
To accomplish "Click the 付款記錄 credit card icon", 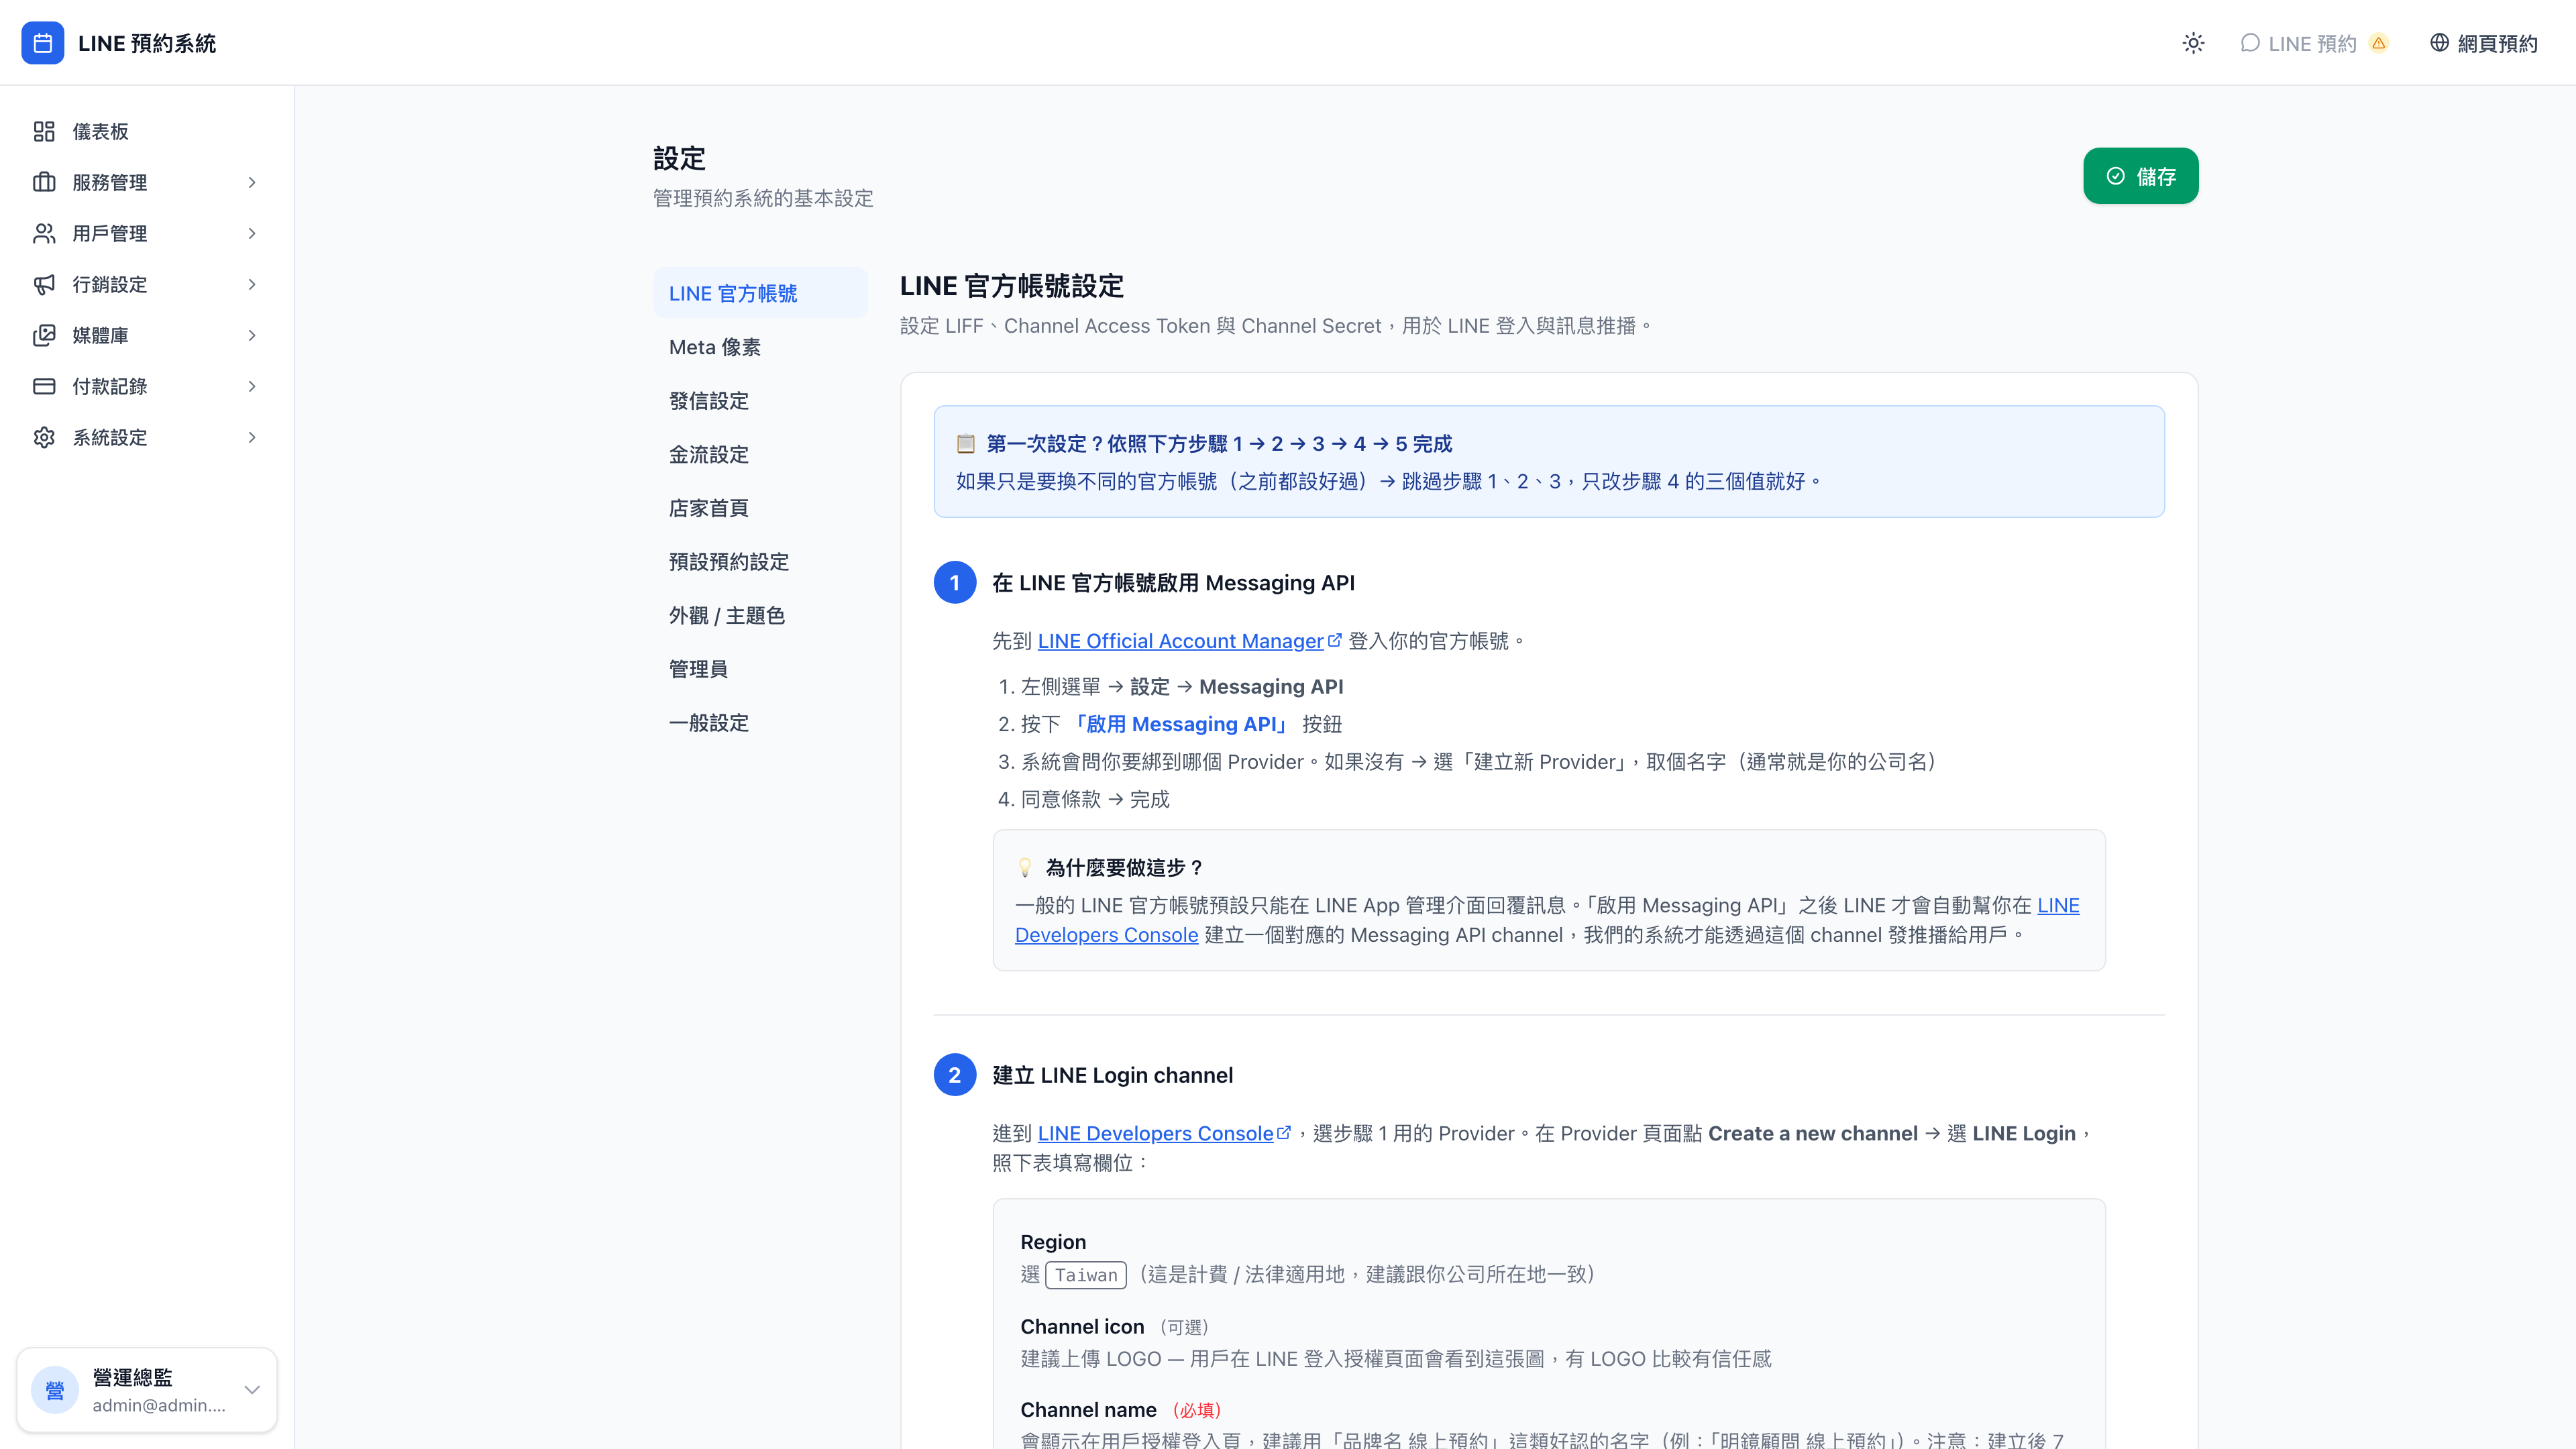I will pyautogui.click(x=44, y=386).
